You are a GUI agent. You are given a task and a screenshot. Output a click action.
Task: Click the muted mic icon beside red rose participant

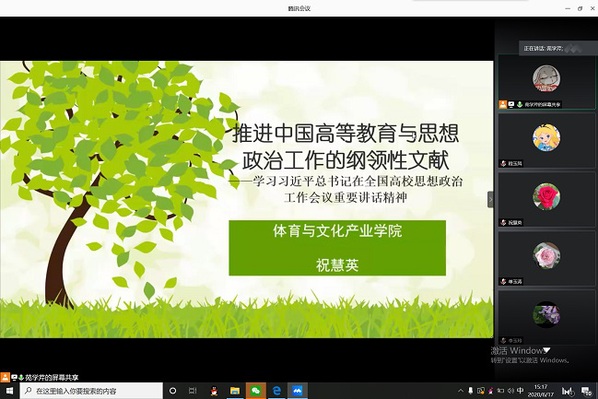pyautogui.click(x=503, y=222)
